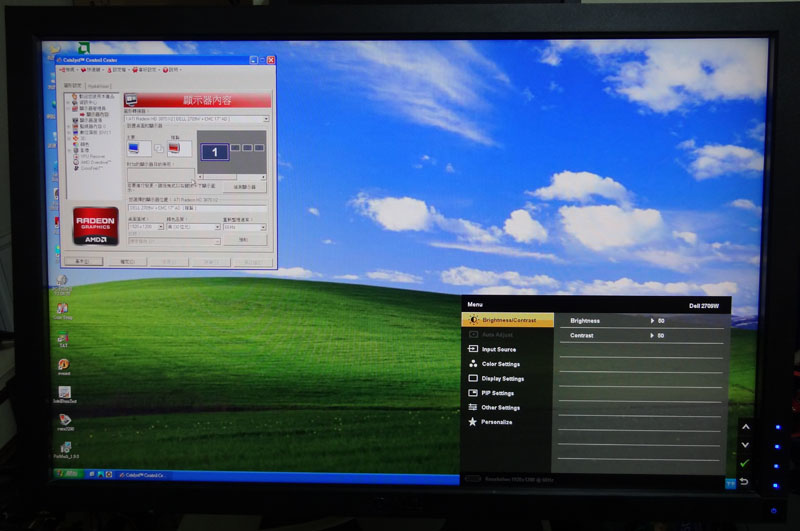The width and height of the screenshot is (800, 531).
Task: Select the first graphics settings tab
Action: click(x=73, y=86)
